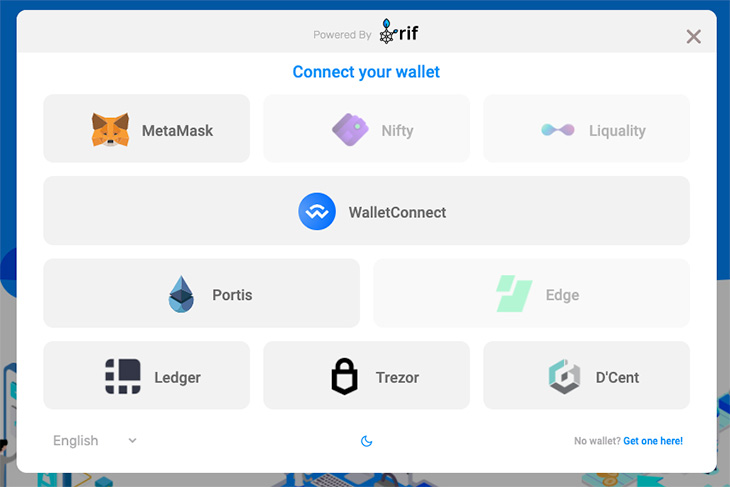Connect using the MetaMask label
Viewport: 730px width, 487px height.
click(x=177, y=131)
